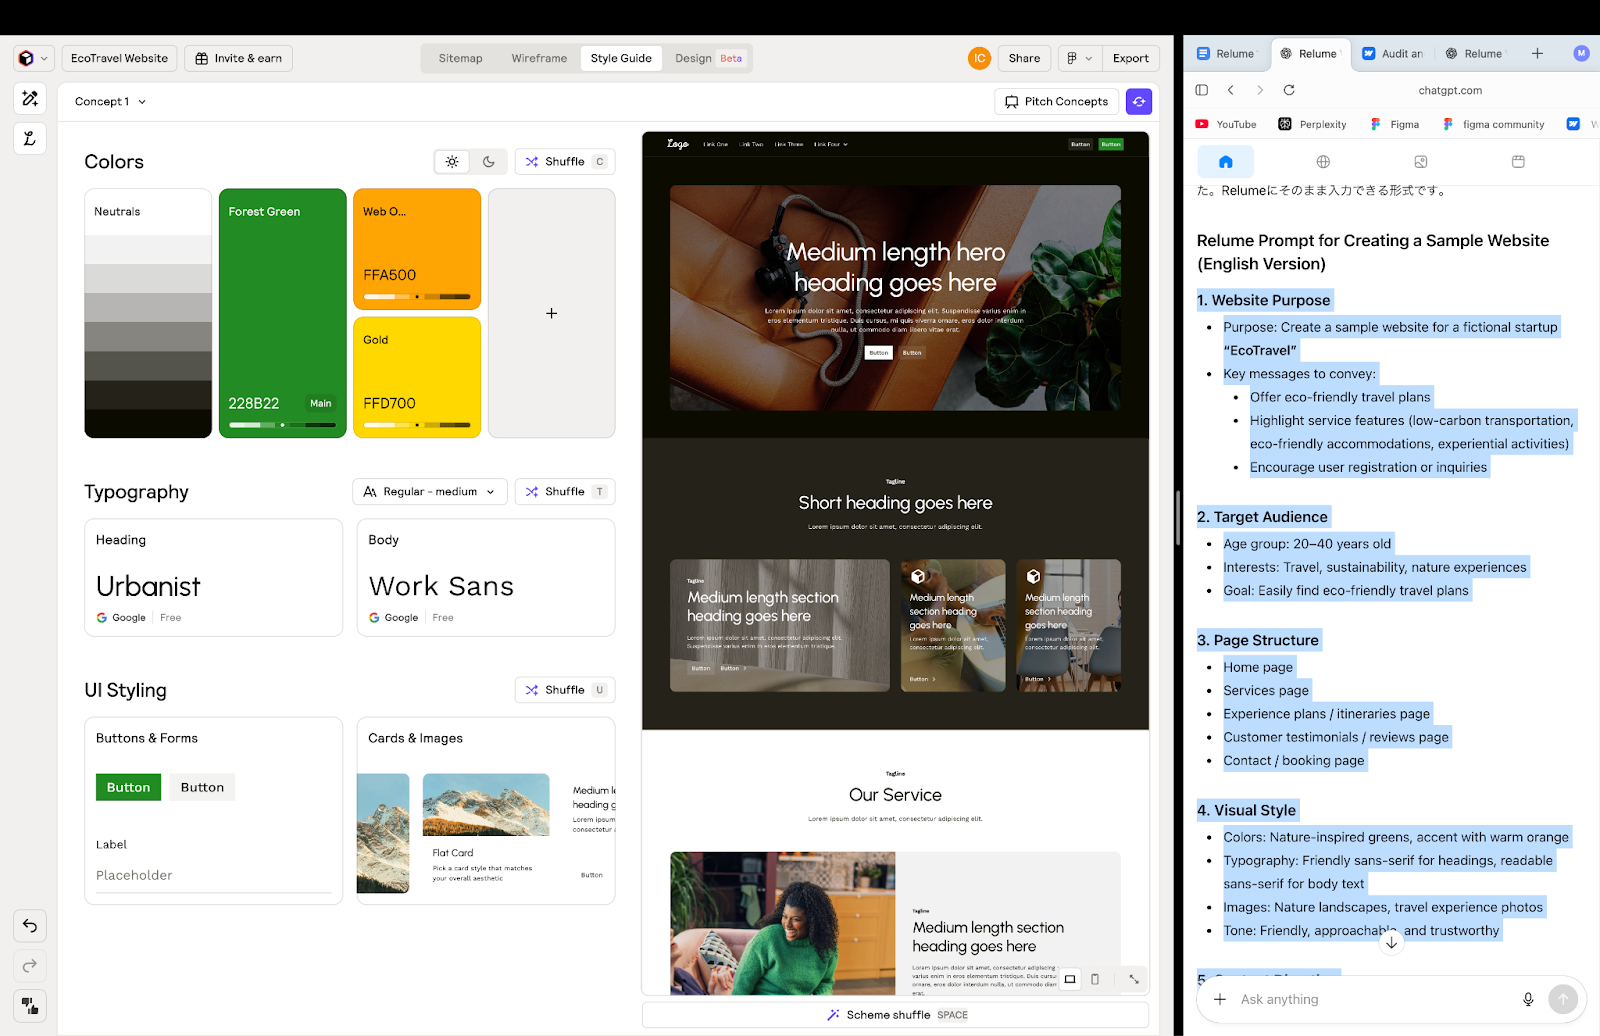
Task: Click the Pitch Concepts button
Action: [1056, 101]
